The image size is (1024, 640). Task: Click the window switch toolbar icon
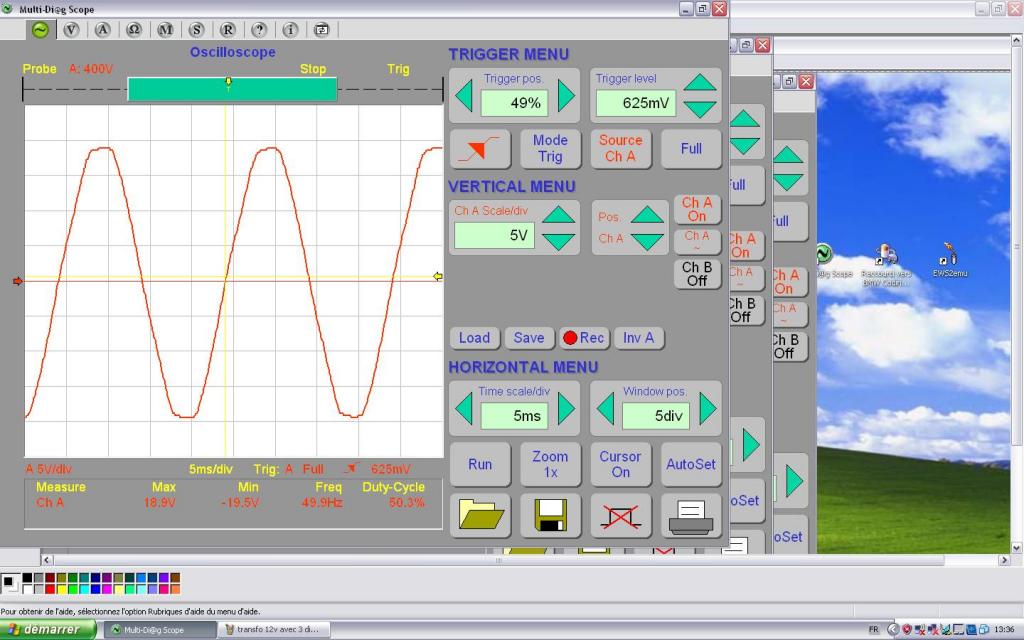point(321,29)
